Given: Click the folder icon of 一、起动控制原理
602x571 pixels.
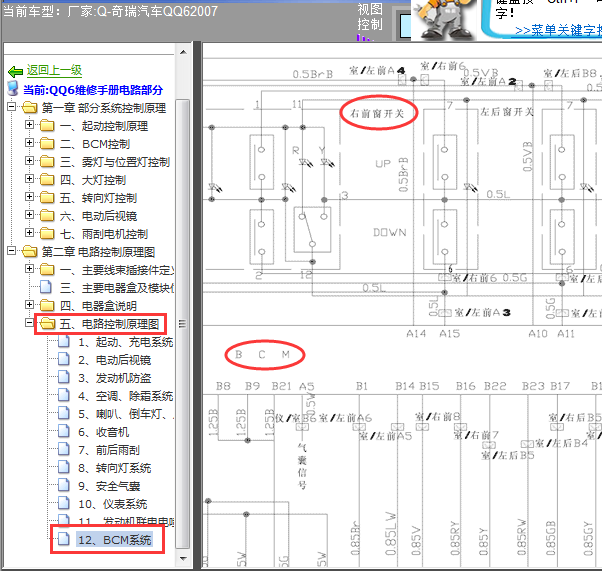Looking at the screenshot, I should (47, 125).
